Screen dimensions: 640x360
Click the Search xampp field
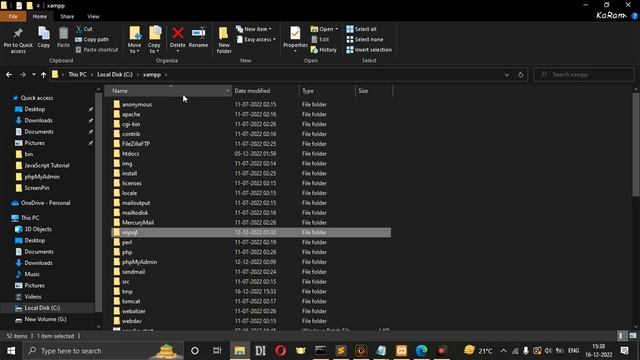584,75
